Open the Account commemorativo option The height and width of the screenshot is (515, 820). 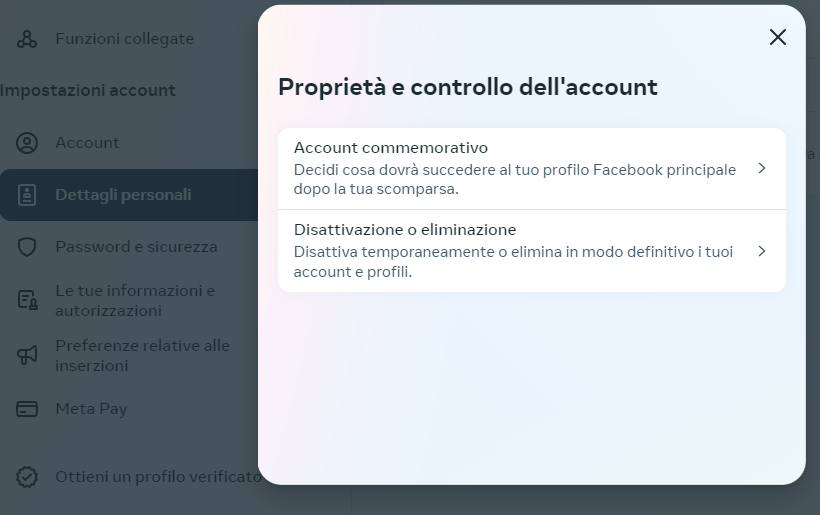[515, 168]
